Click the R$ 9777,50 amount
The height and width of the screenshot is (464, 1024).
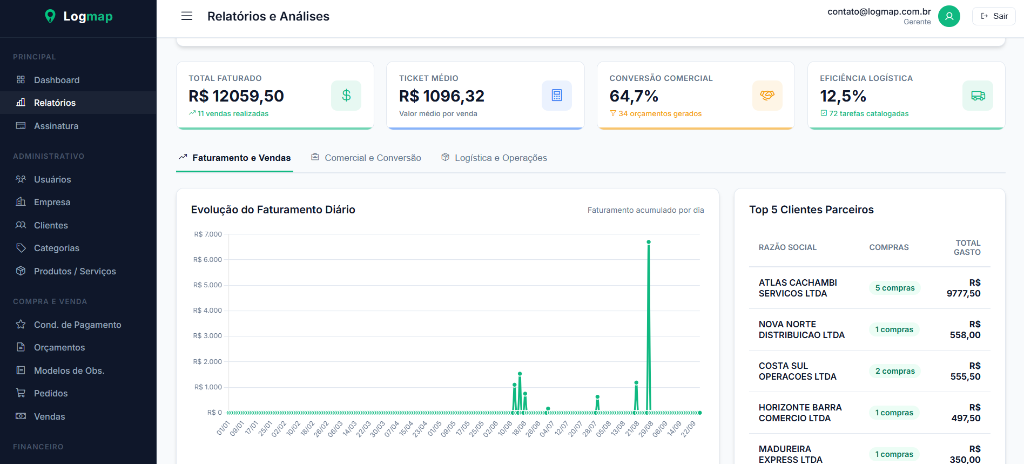pos(963,288)
